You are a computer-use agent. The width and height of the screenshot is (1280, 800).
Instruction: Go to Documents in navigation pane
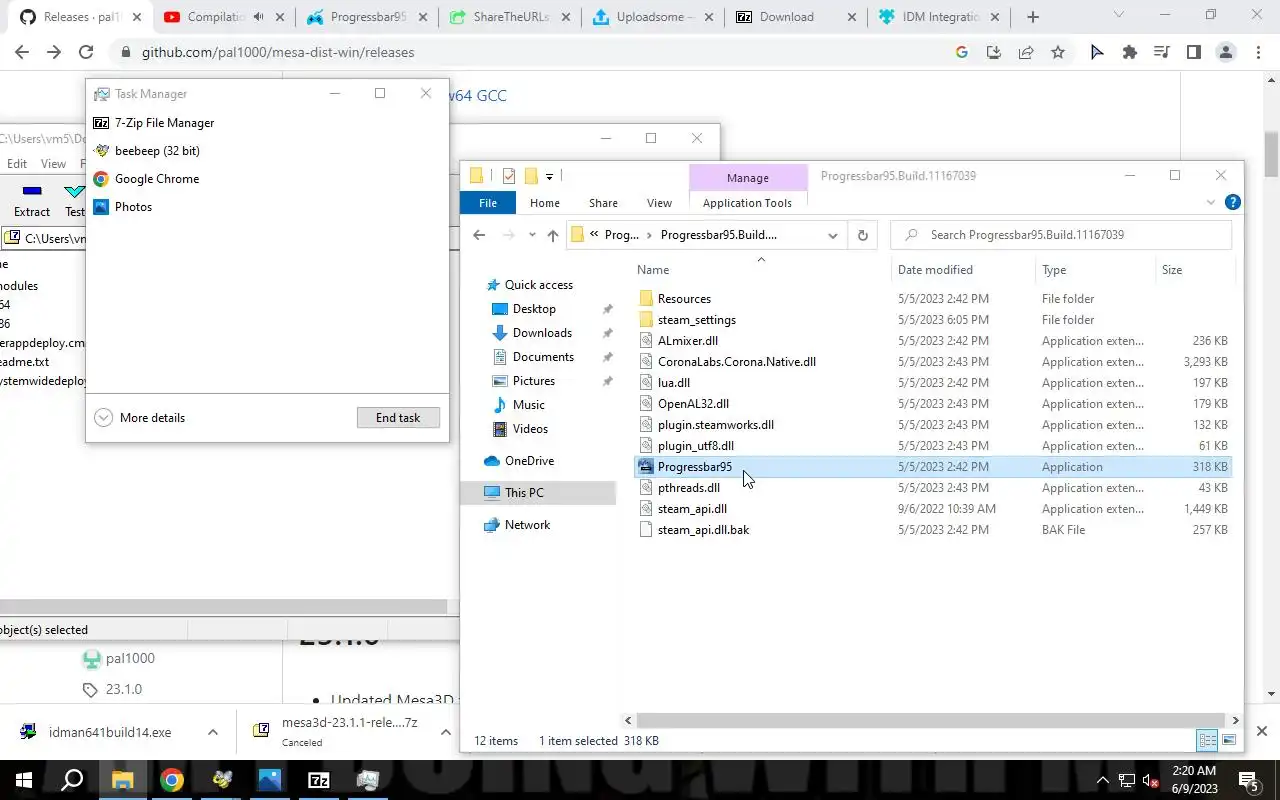[543, 357]
